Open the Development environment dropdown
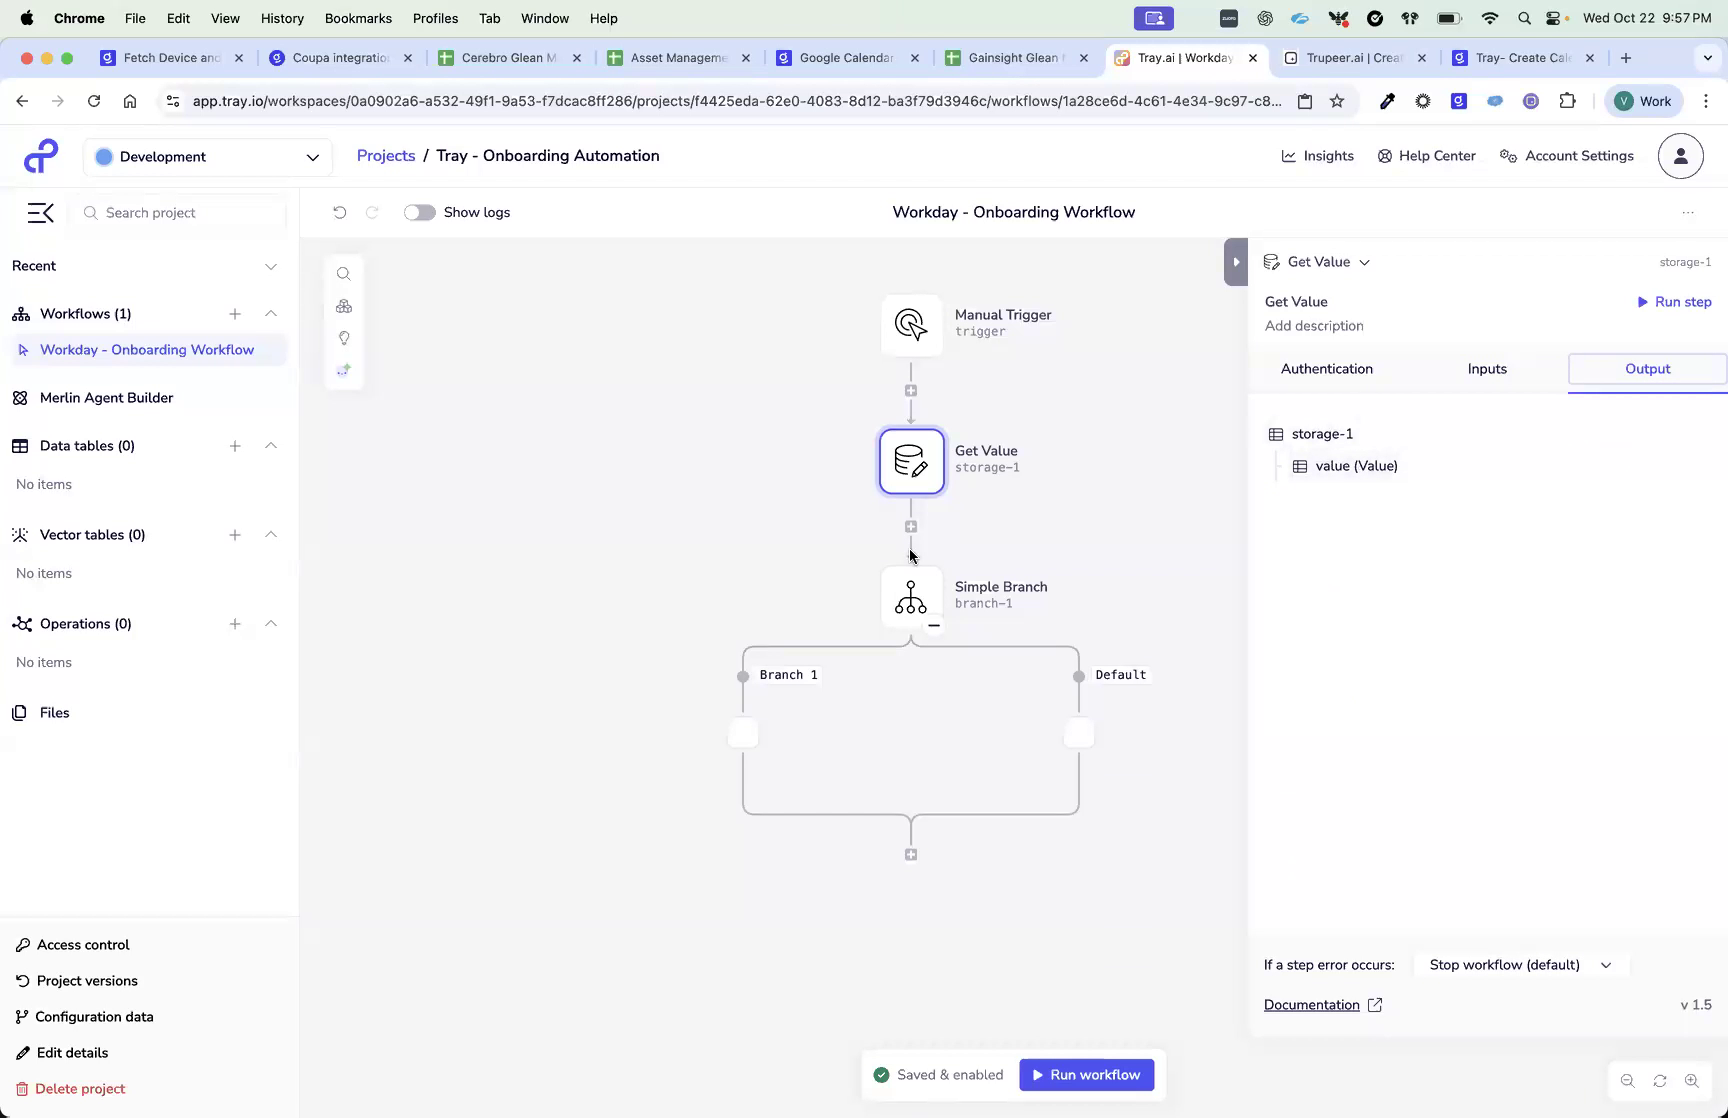Image resolution: width=1728 pixels, height=1118 pixels. pyautogui.click(x=207, y=156)
